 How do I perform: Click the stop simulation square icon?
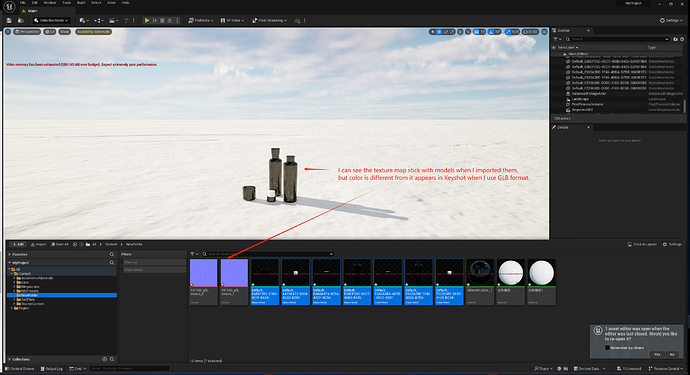click(x=162, y=20)
